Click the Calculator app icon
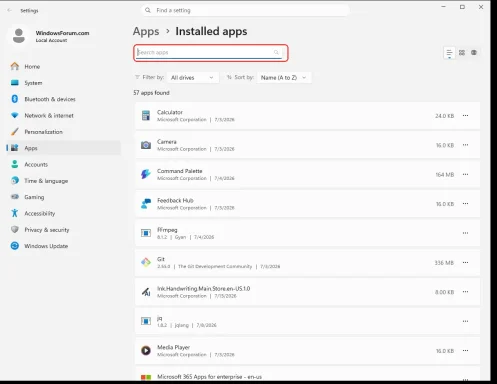 coord(146,115)
